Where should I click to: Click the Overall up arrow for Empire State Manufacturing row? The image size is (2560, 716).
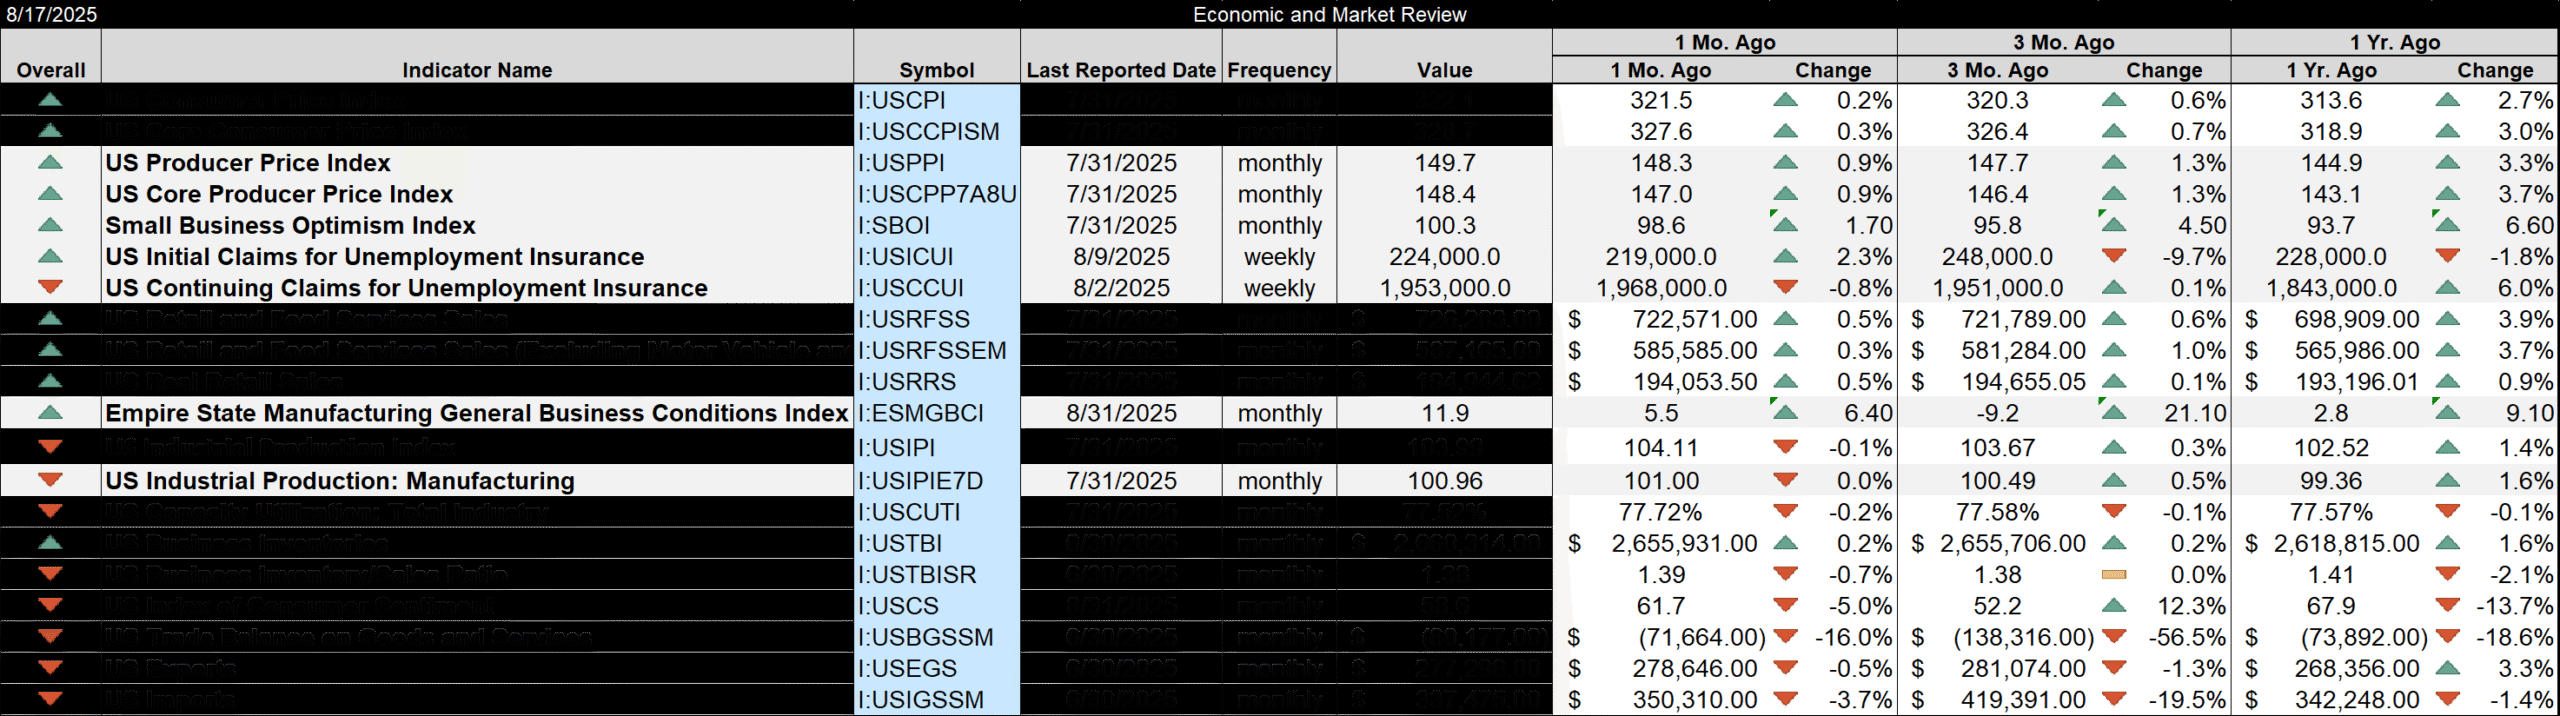(50, 413)
